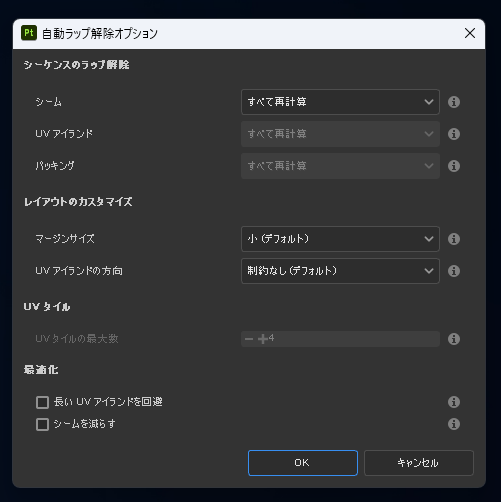
Task: Click info icon next to シーム dropdown
Action: tap(454, 102)
